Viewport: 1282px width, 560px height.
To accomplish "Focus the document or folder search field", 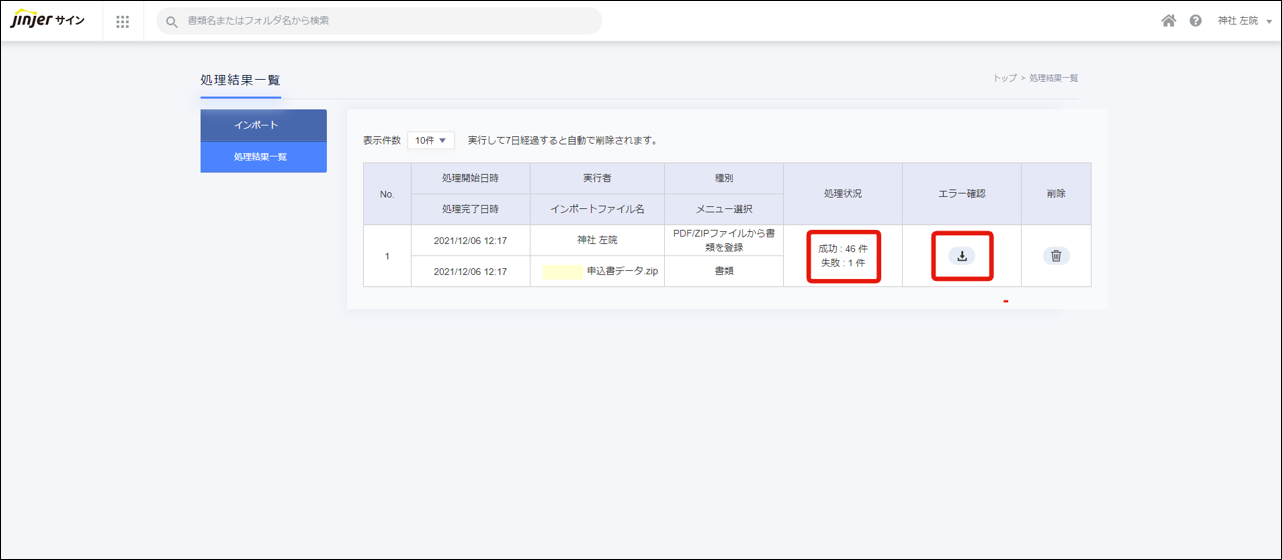I will [390, 21].
